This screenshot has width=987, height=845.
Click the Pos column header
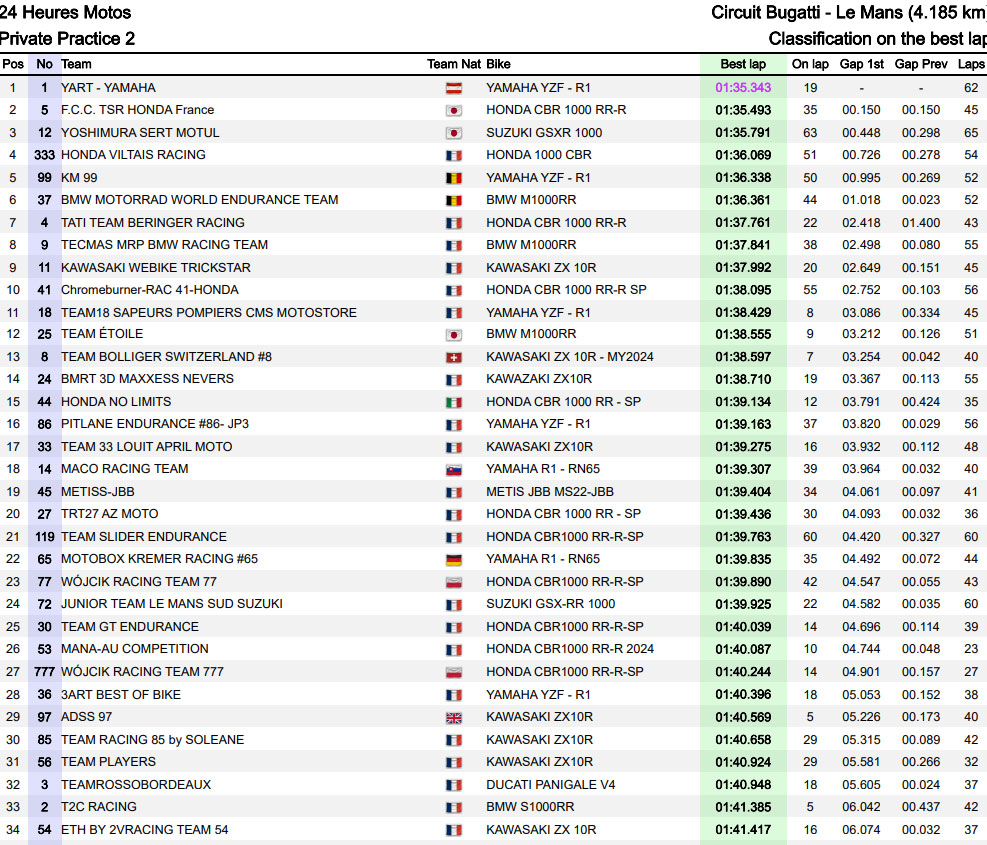click(13, 64)
